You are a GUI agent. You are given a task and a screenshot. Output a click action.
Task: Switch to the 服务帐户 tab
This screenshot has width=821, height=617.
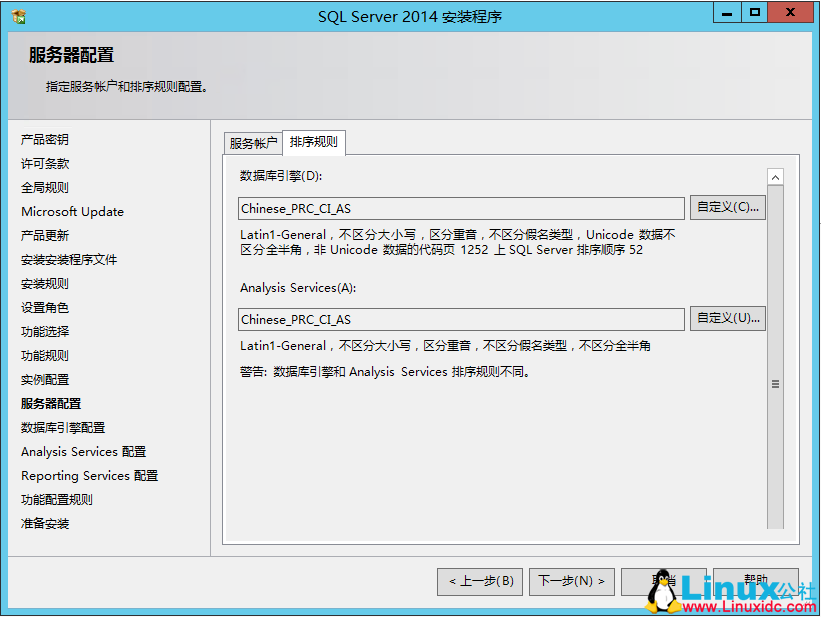tap(253, 143)
